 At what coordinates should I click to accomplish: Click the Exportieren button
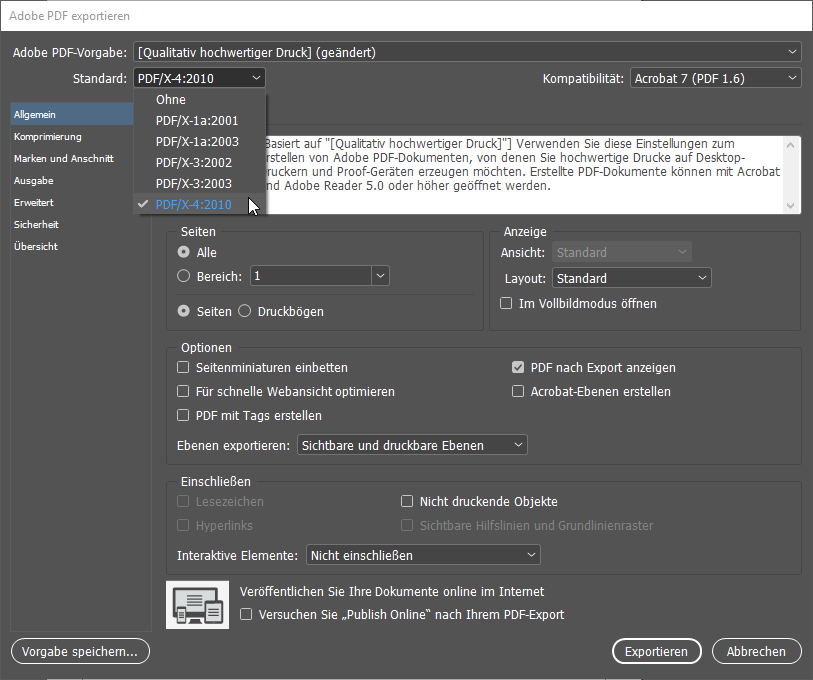click(x=656, y=652)
